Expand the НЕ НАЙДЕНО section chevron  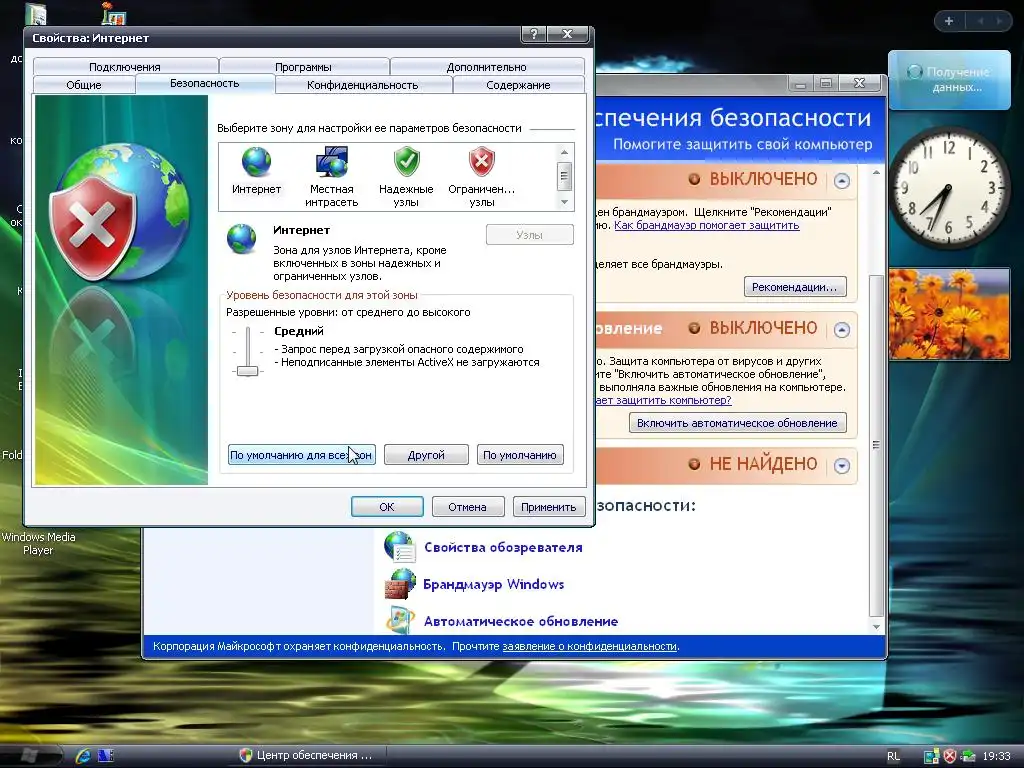tap(842, 466)
